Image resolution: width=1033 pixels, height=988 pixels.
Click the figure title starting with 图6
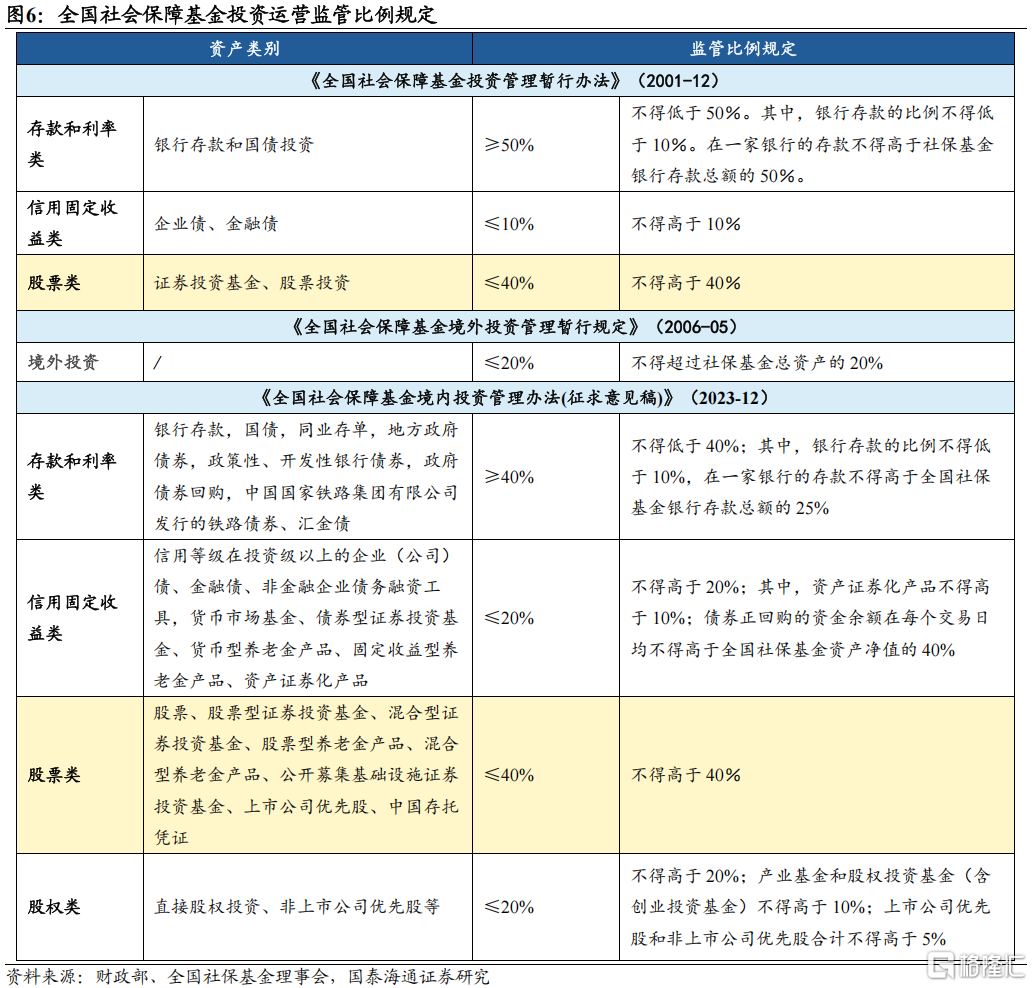(222, 15)
